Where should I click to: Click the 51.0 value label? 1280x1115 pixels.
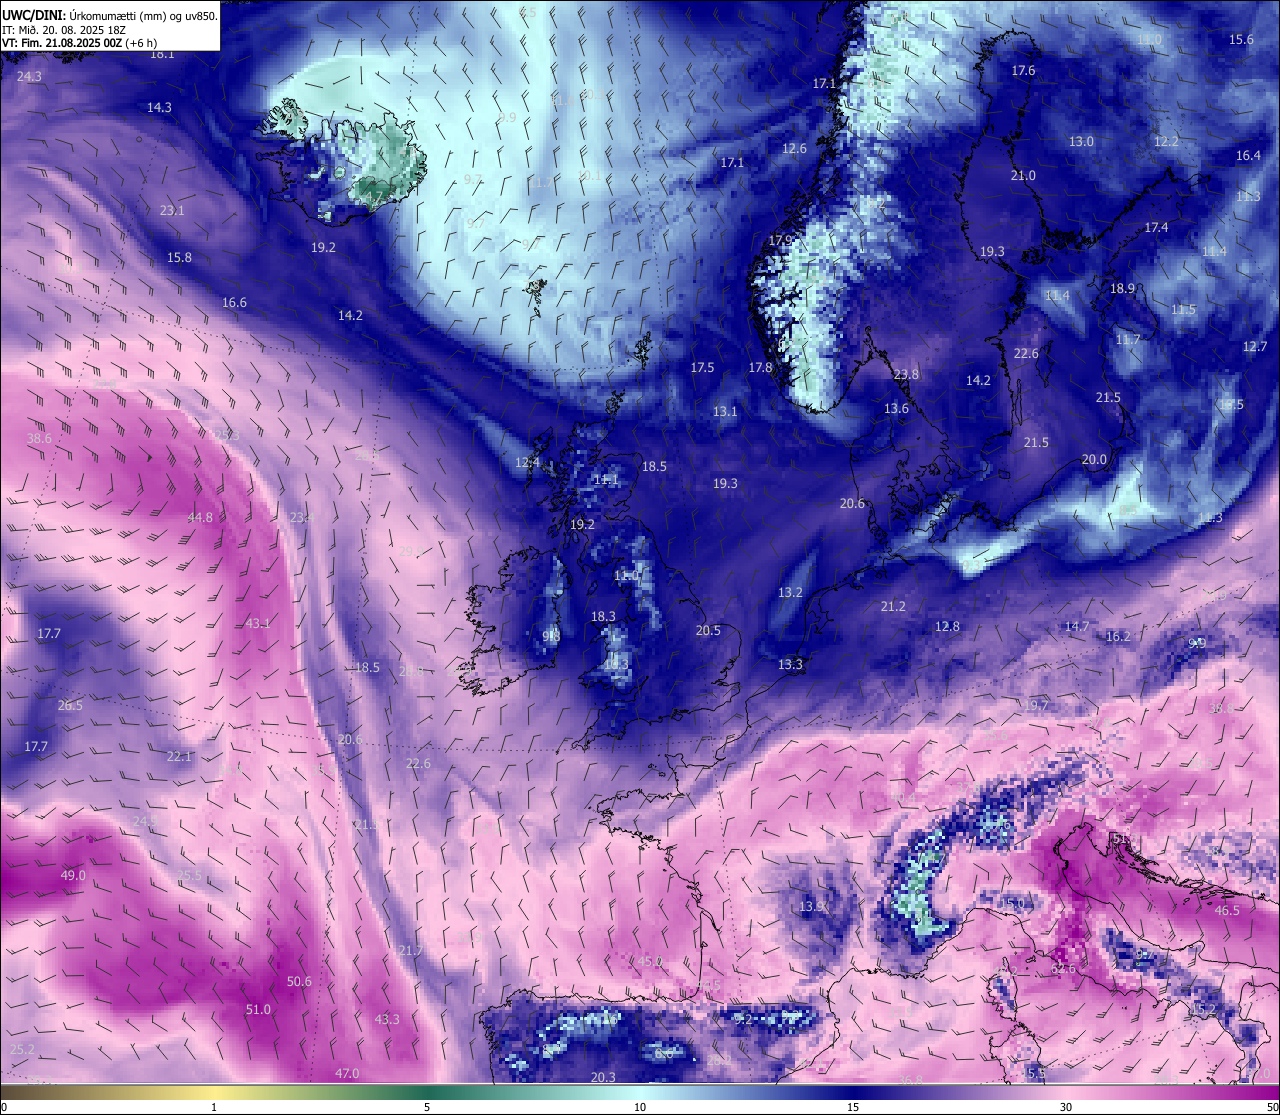tap(258, 1009)
